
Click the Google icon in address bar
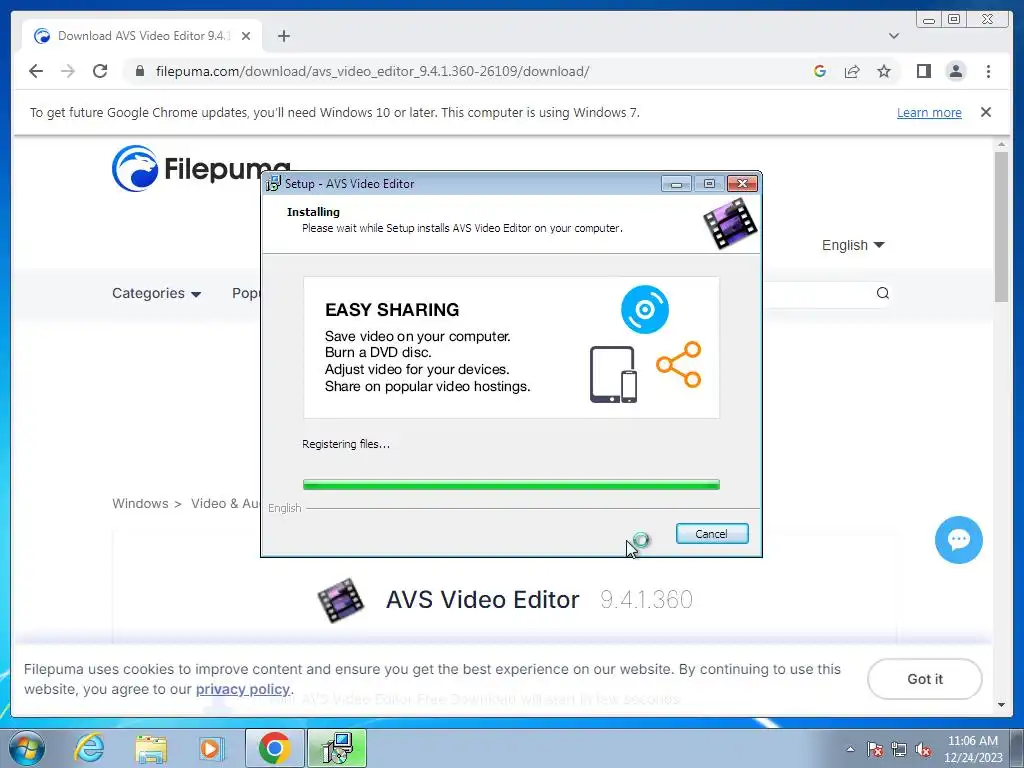(820, 71)
